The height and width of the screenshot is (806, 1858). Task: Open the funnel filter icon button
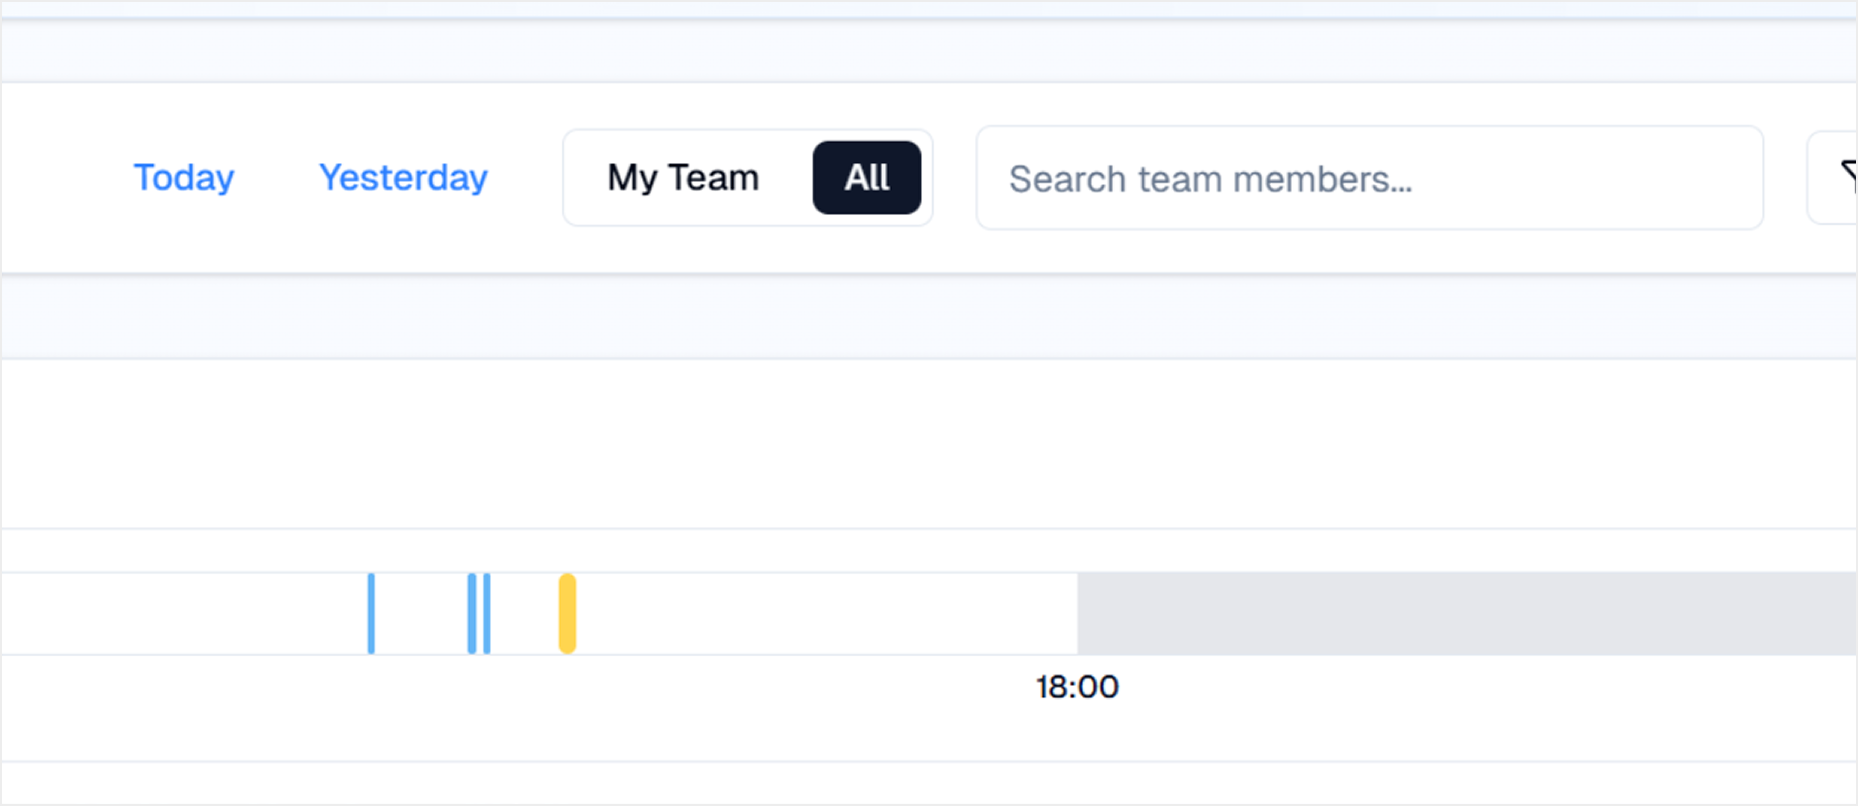pyautogui.click(x=1840, y=178)
